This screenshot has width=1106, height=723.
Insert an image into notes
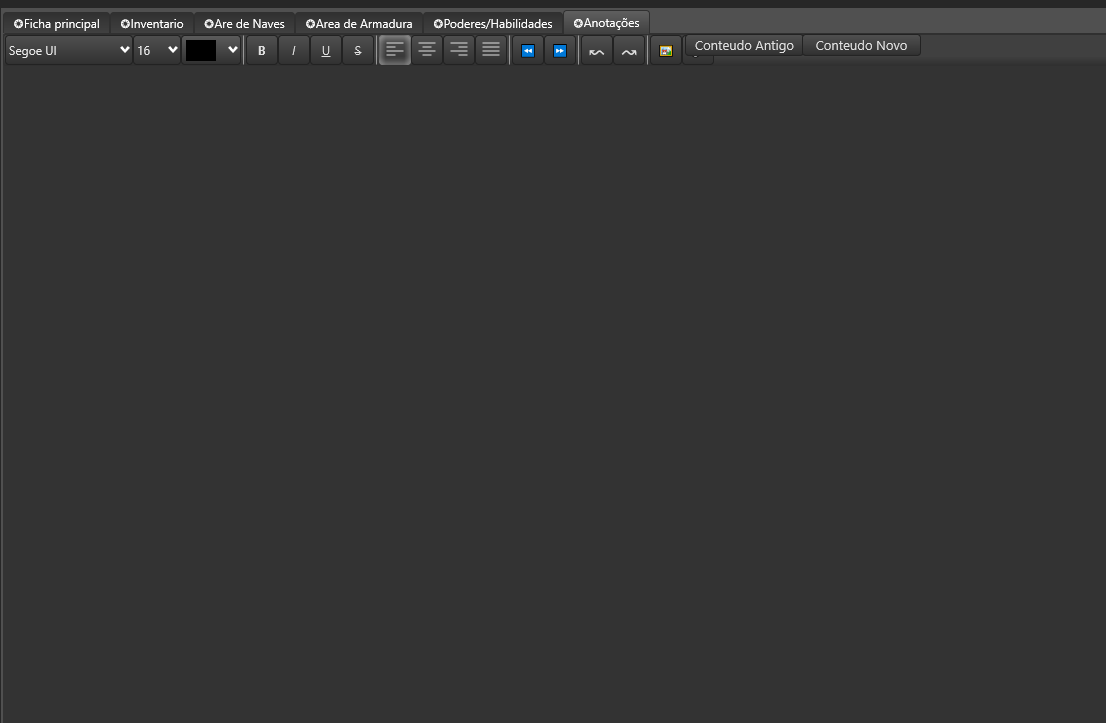click(666, 50)
